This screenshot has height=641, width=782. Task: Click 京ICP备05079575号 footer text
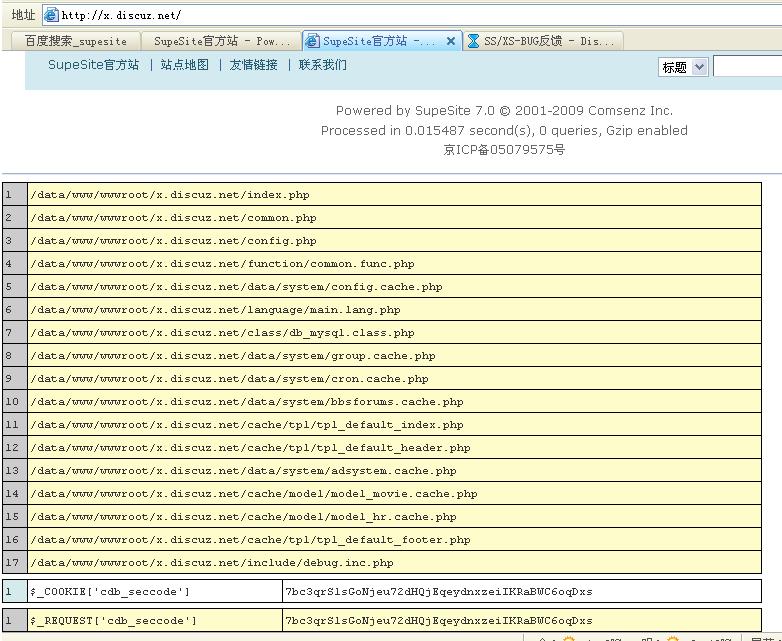(x=504, y=150)
